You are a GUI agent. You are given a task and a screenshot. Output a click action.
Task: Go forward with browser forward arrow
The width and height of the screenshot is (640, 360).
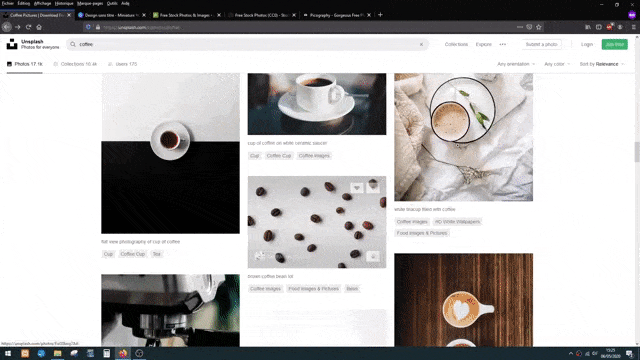(x=18, y=27)
